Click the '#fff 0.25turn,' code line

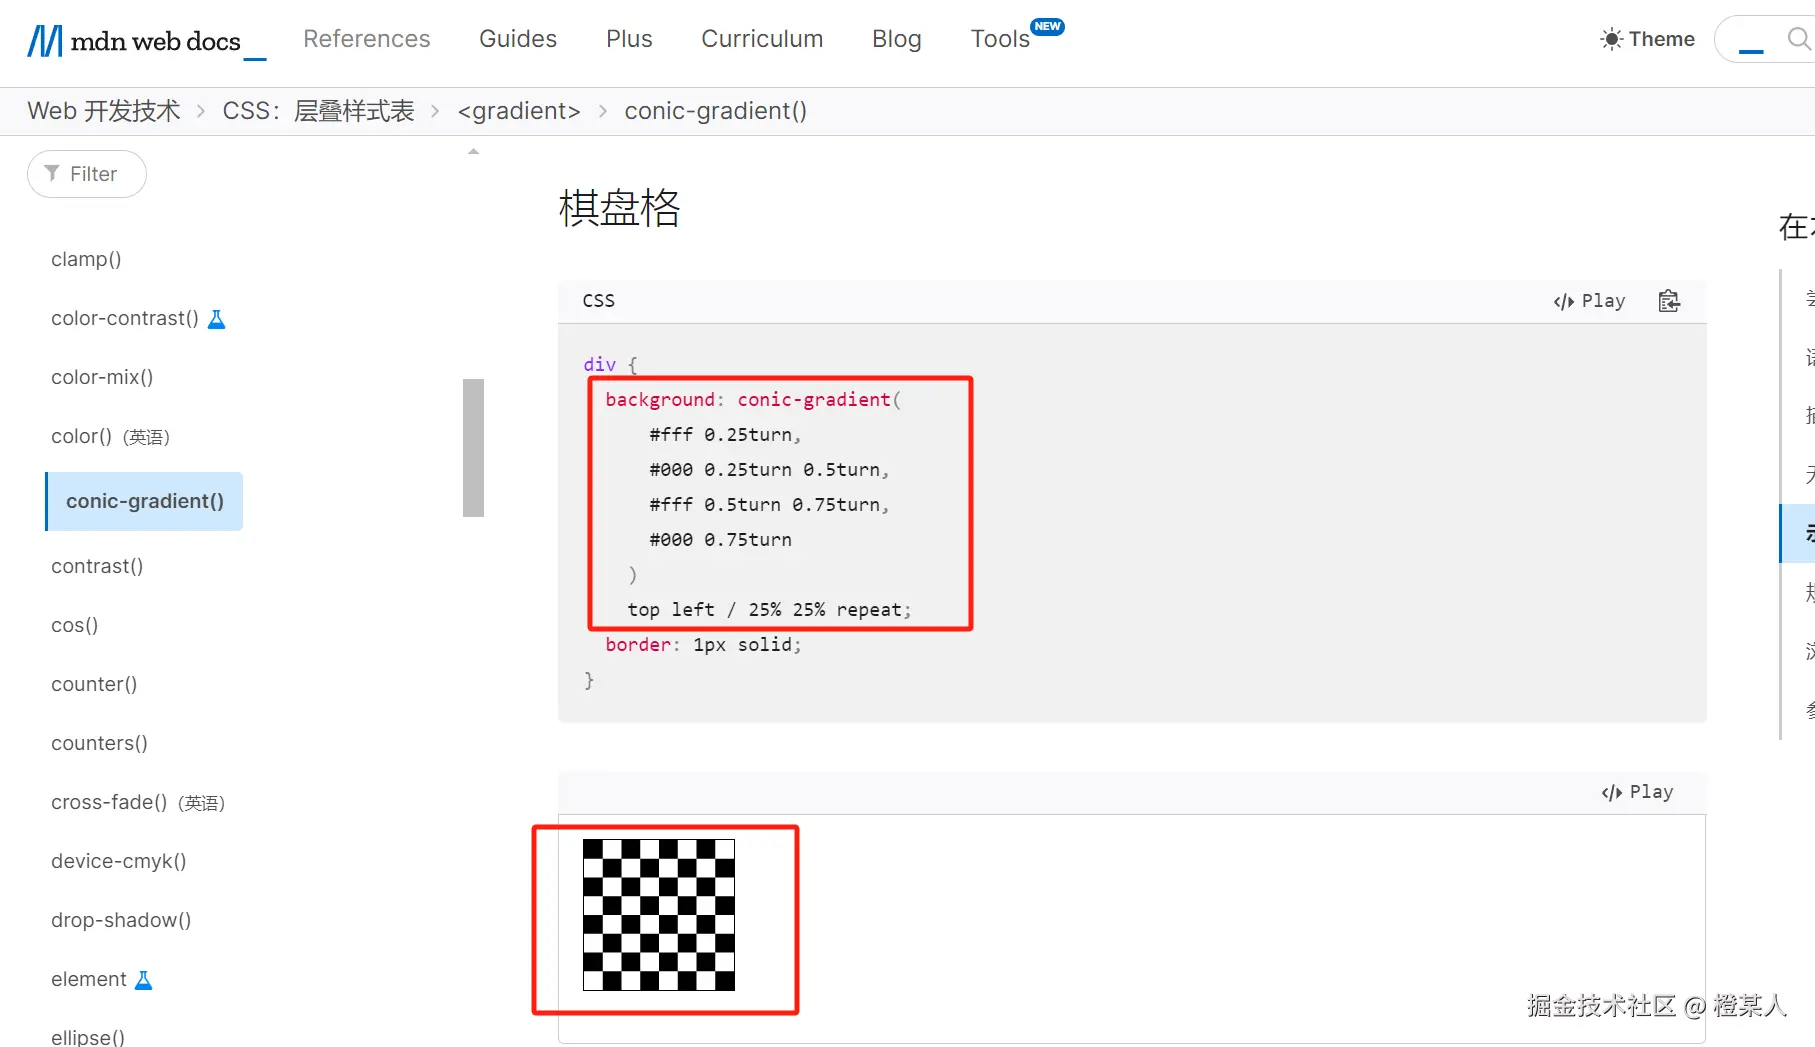tap(725, 435)
